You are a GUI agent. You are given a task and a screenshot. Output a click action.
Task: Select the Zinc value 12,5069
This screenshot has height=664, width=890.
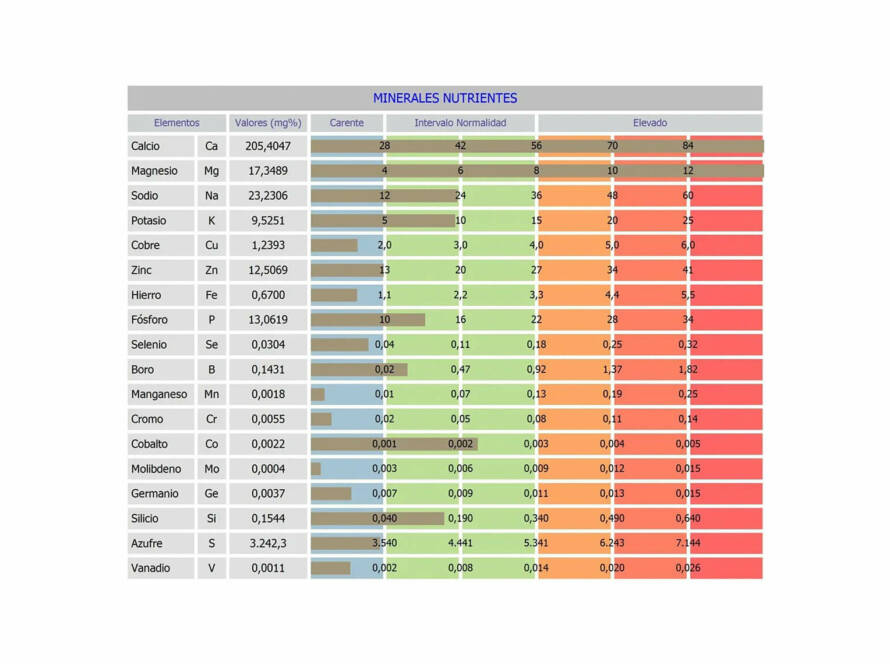[x=268, y=270]
